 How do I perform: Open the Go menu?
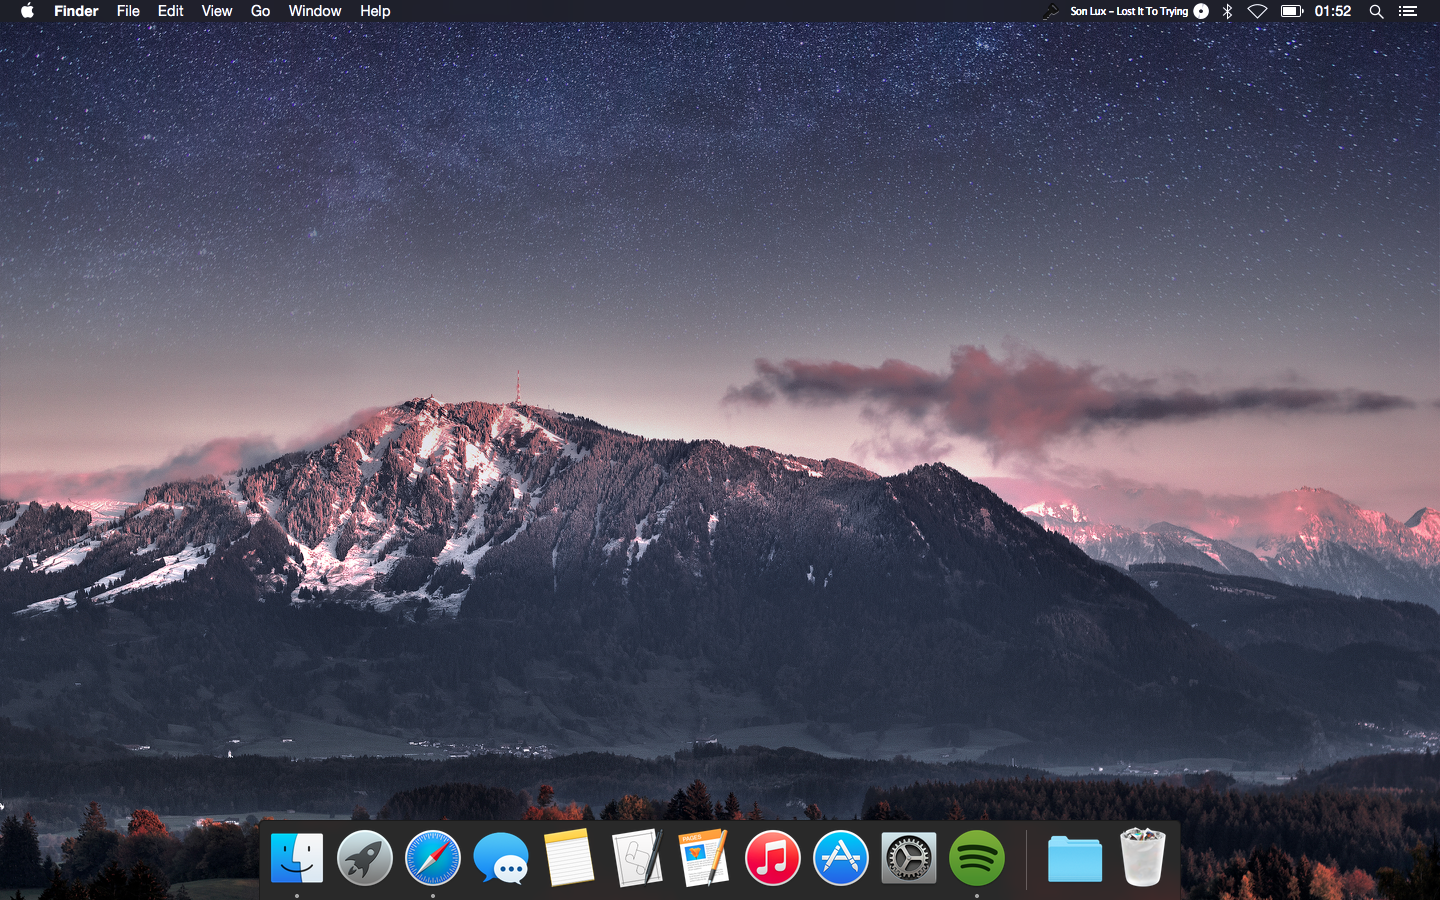260,11
